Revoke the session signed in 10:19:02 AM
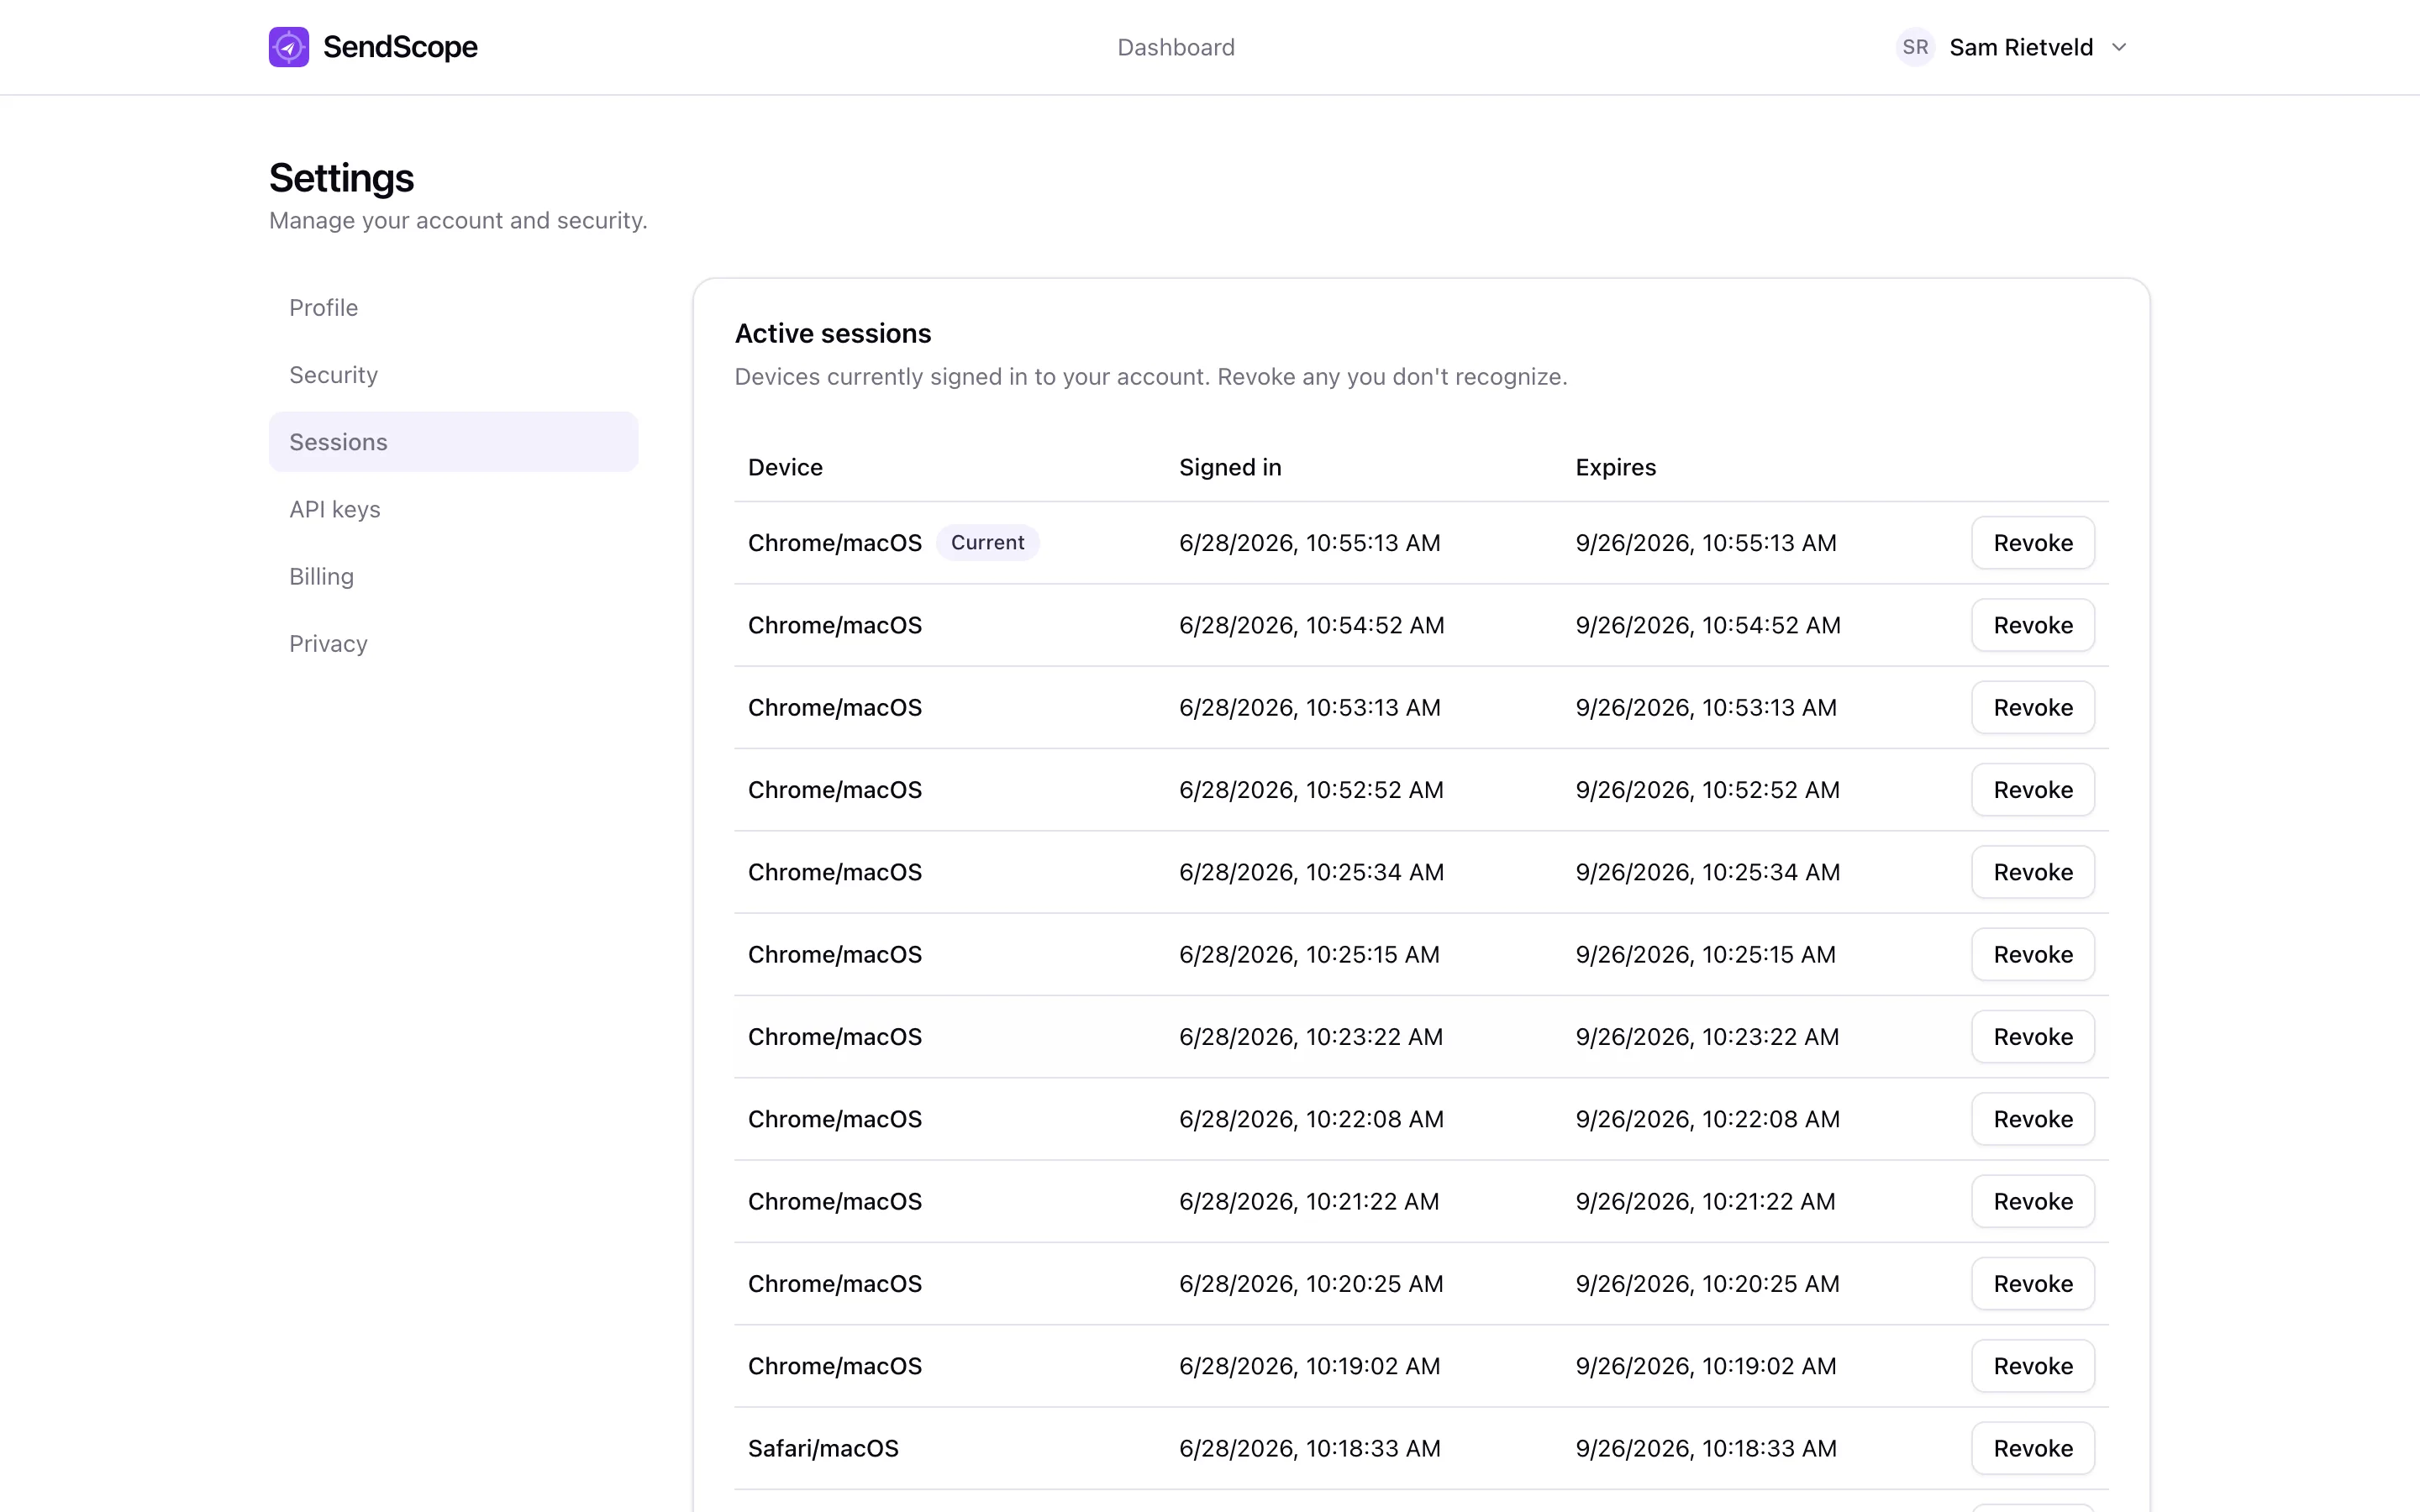This screenshot has width=2420, height=1512. click(x=2032, y=1366)
